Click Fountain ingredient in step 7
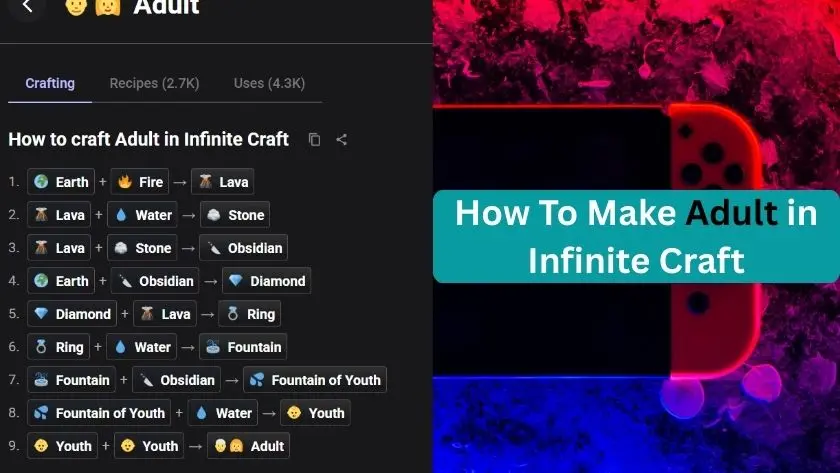Image resolution: width=840 pixels, height=473 pixels. tap(72, 380)
